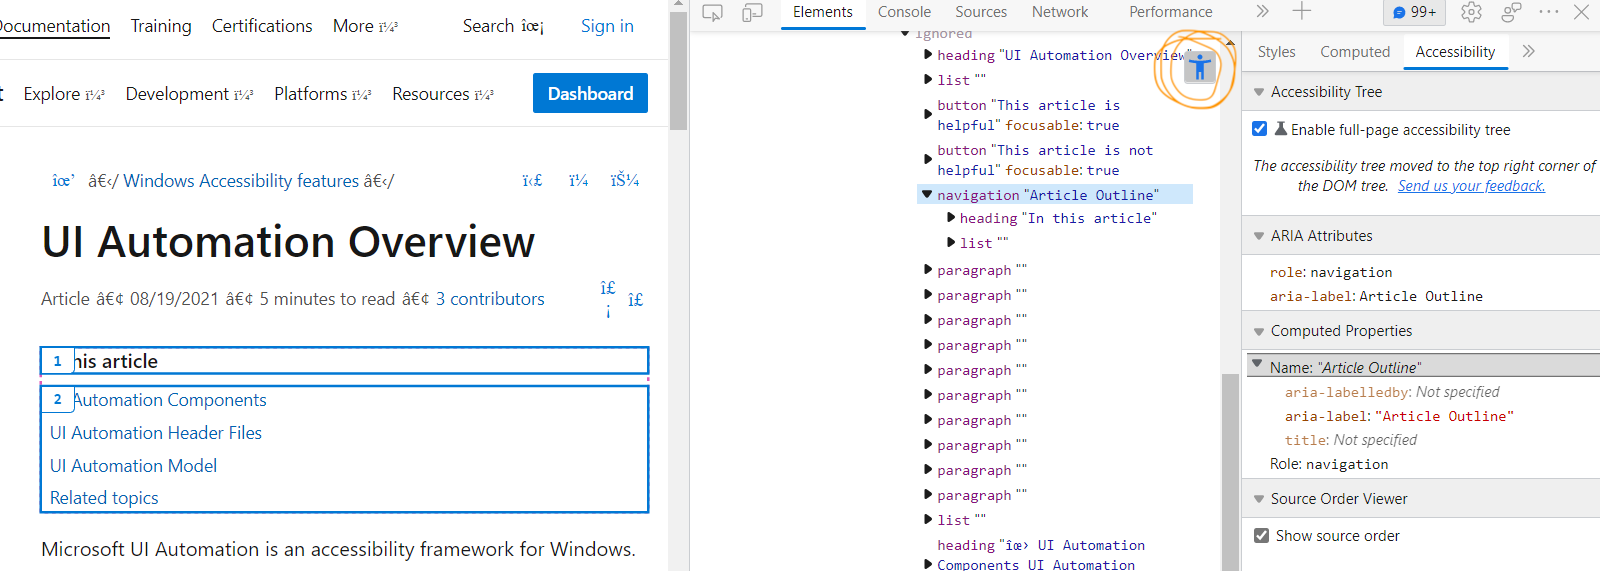Select the Computed sidebar tab
Viewport: 1600px width, 571px height.
[x=1355, y=52]
